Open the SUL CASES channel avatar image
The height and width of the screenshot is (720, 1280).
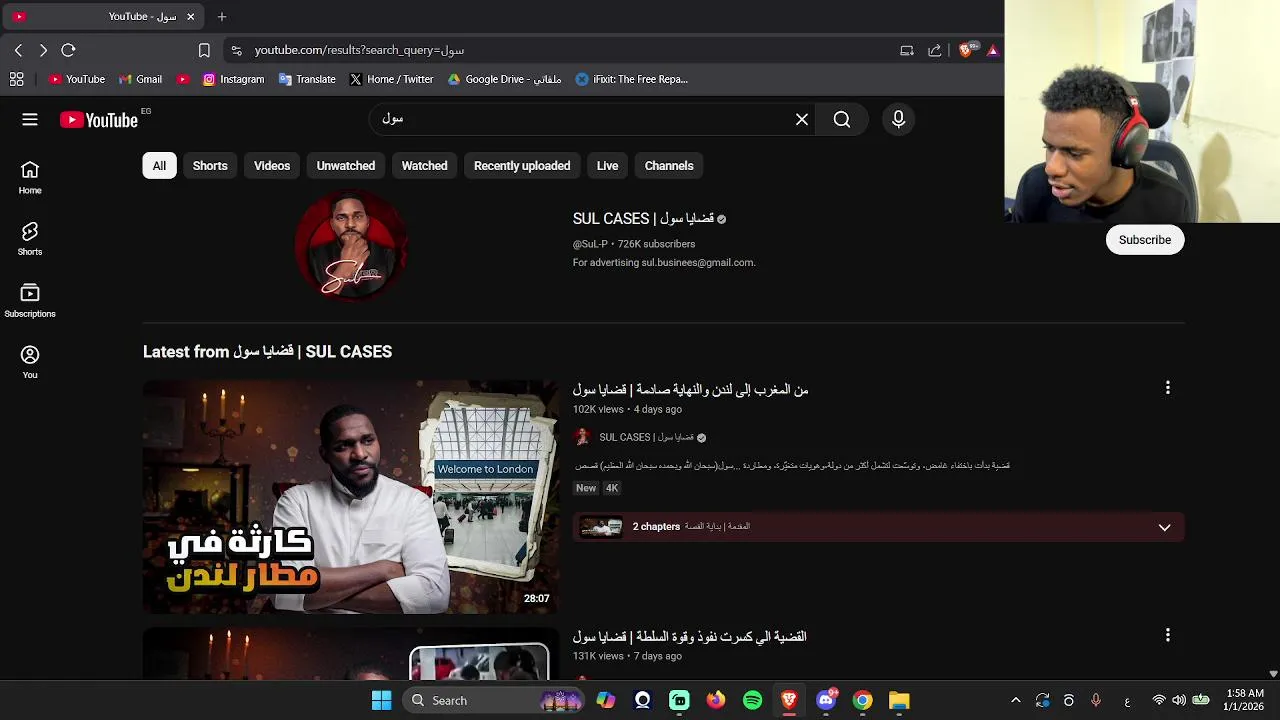pos(351,245)
